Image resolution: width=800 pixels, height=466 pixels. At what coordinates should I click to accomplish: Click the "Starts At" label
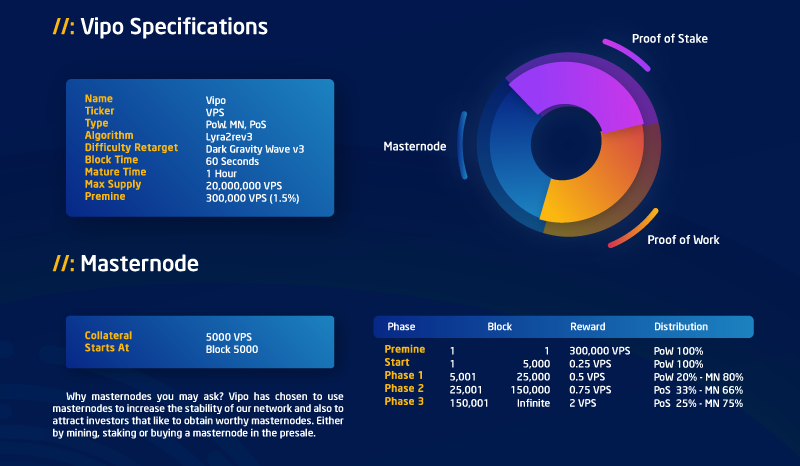[107, 348]
